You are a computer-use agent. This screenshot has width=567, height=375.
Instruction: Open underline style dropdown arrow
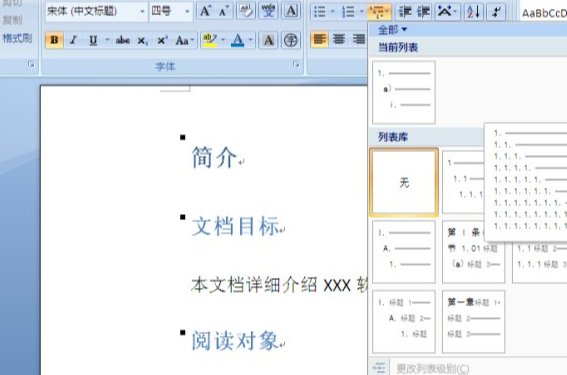pos(107,40)
